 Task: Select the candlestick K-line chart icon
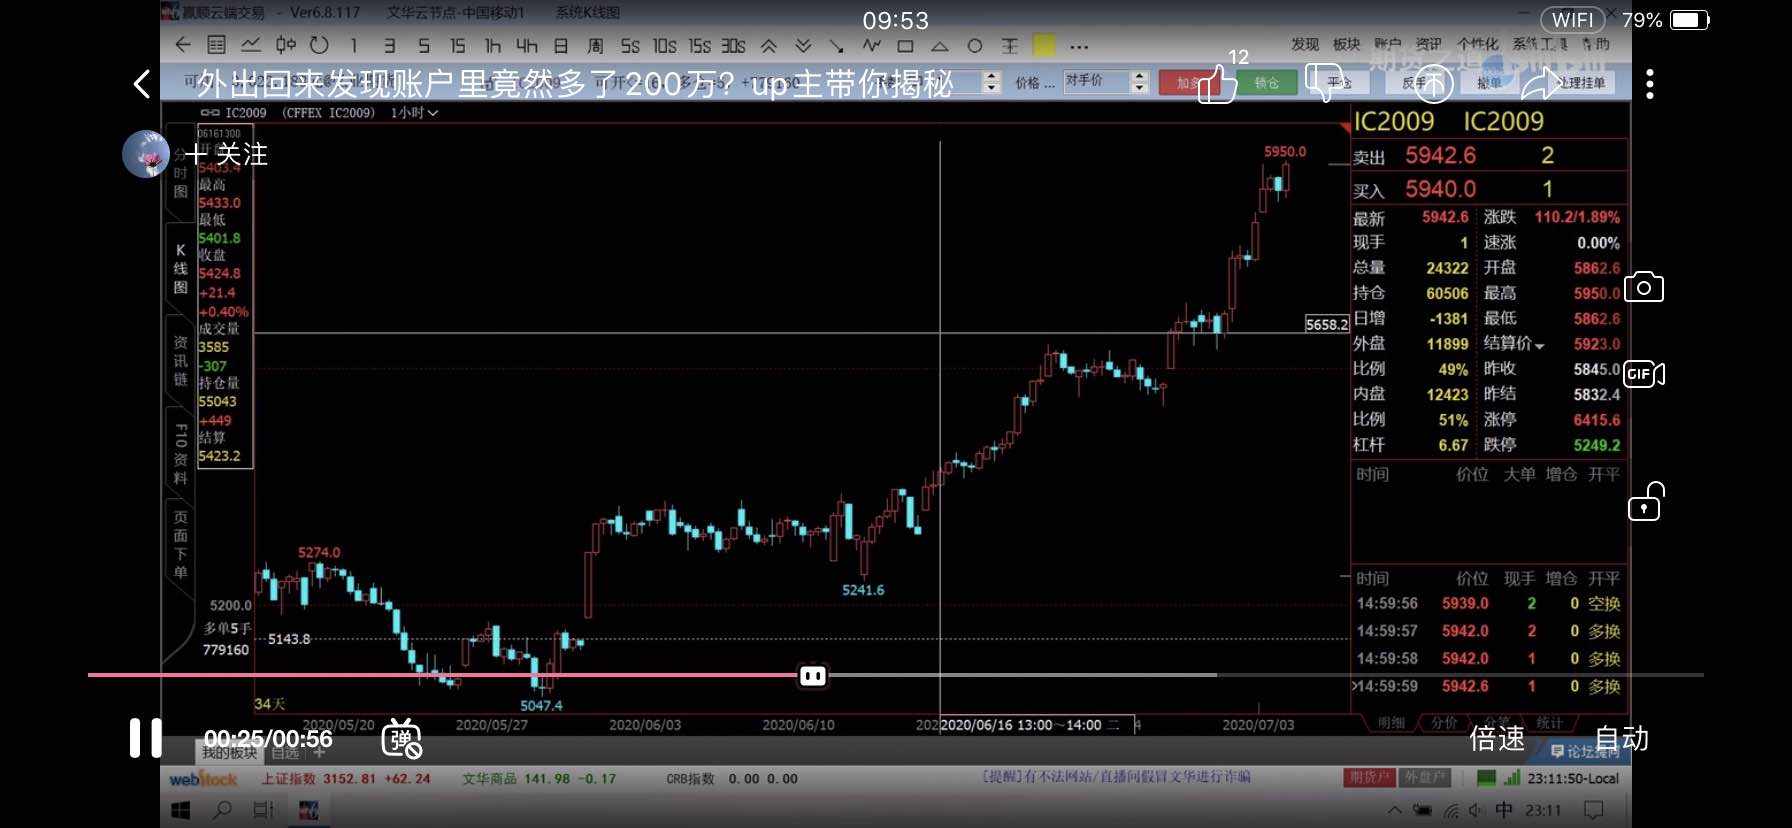pyautogui.click(x=286, y=45)
